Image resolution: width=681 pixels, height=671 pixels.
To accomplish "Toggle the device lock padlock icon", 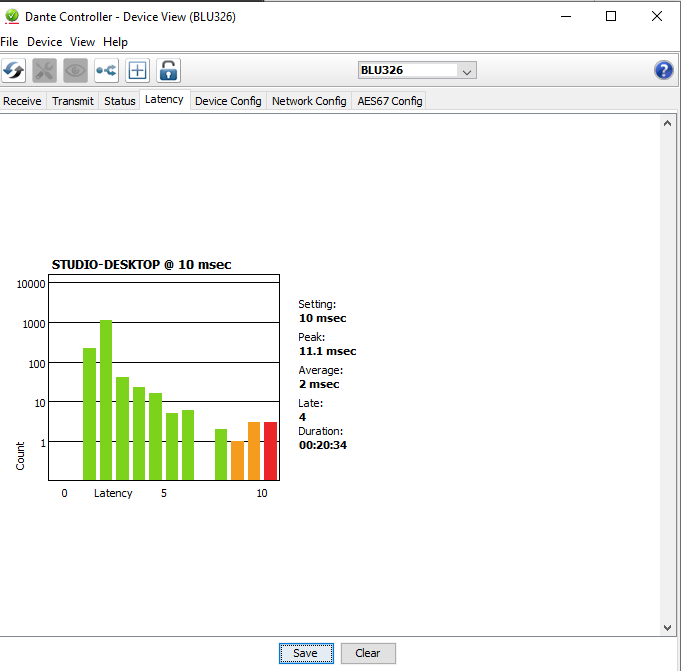I will [x=168, y=70].
